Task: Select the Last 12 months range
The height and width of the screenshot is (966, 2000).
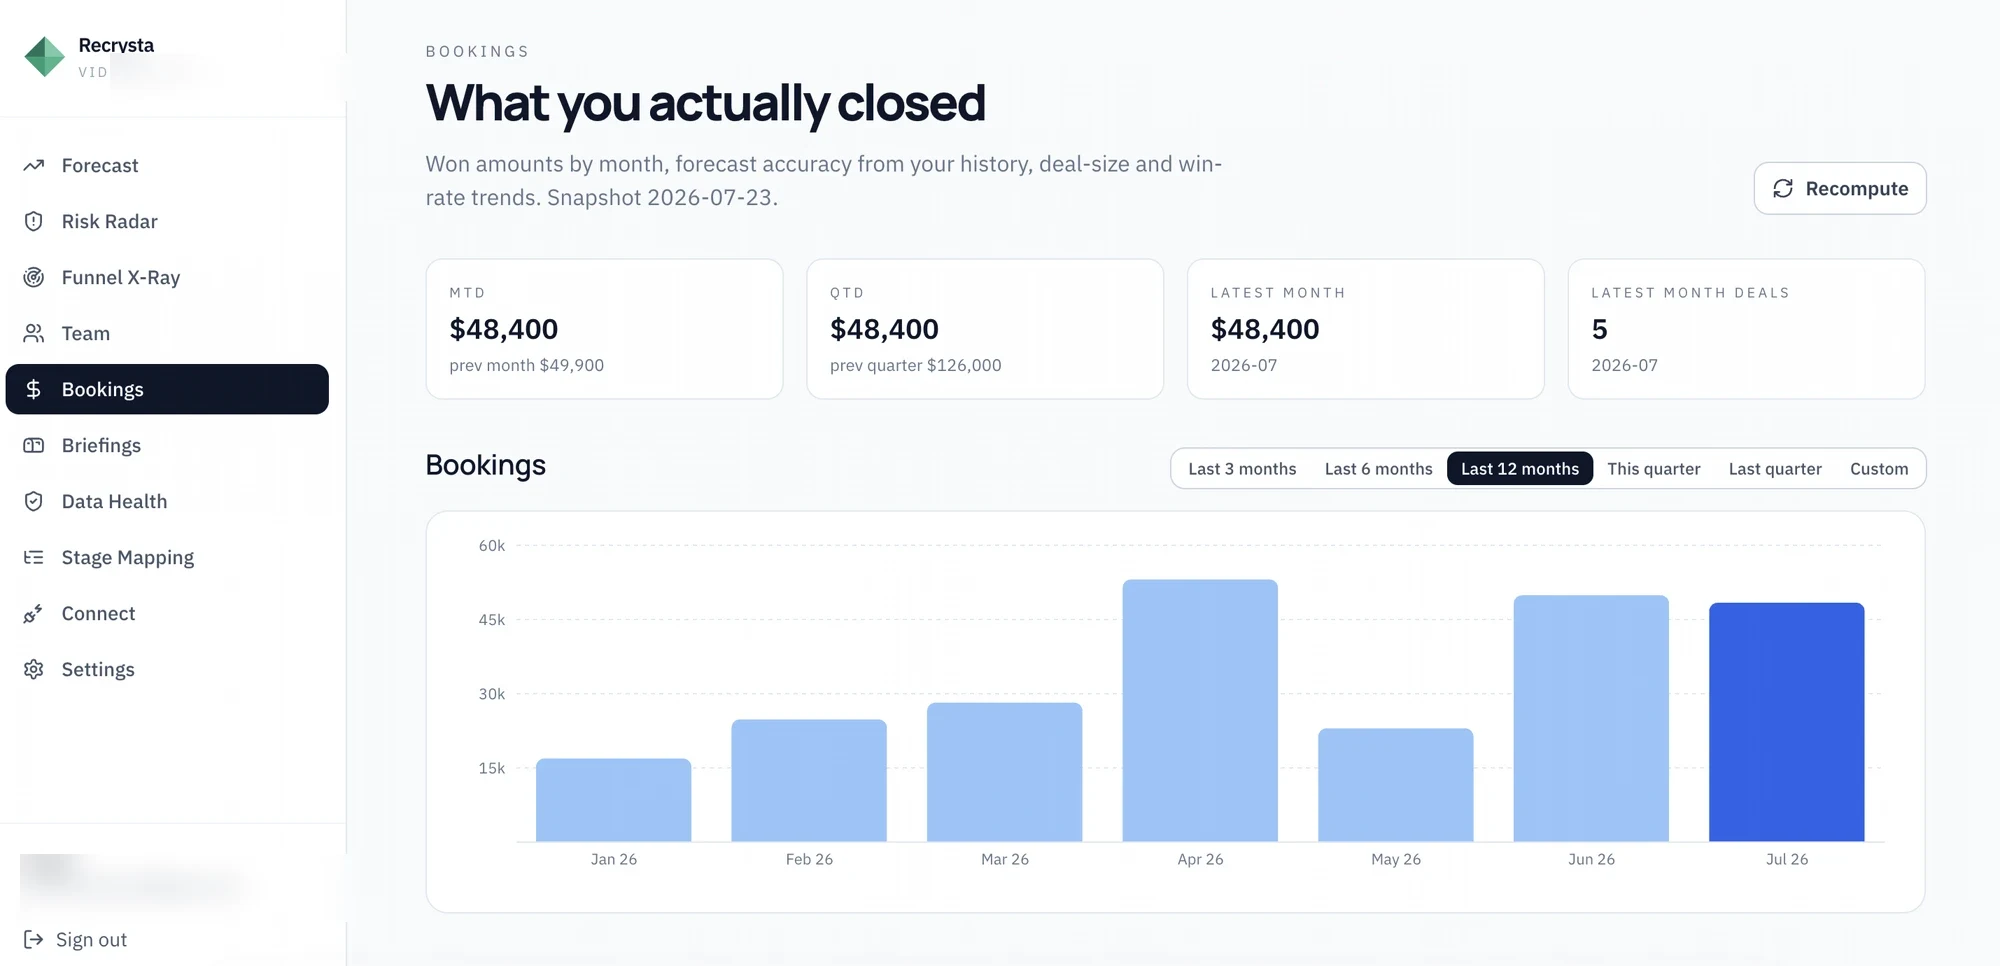Action: pos(1520,469)
